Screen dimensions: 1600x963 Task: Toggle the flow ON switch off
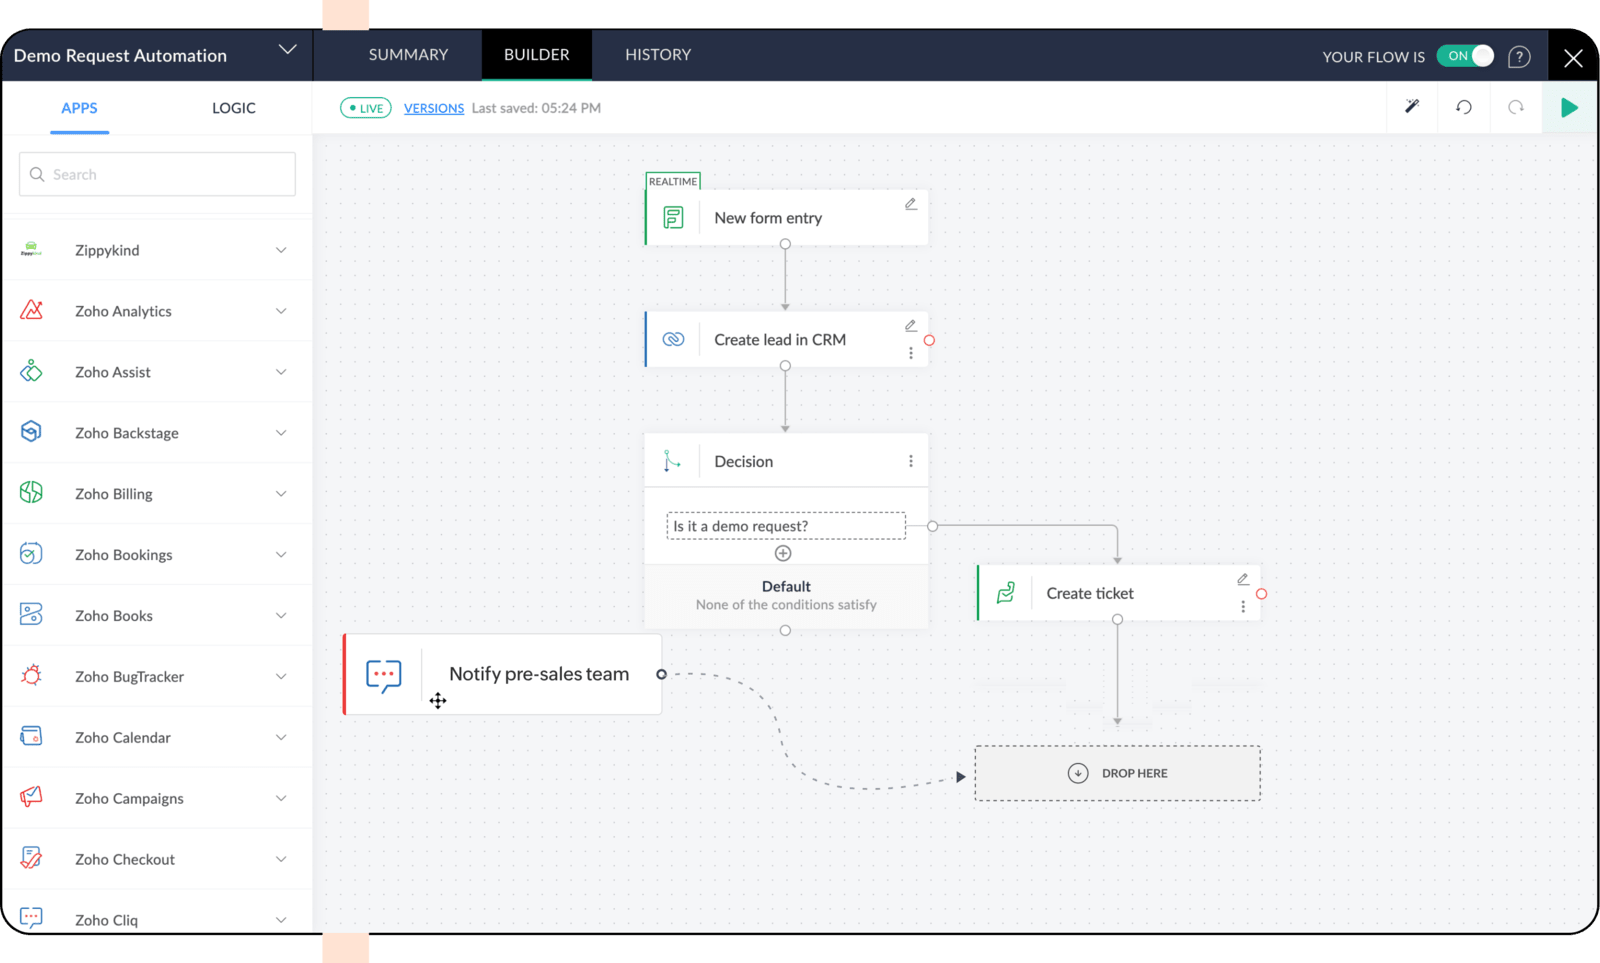tap(1465, 56)
